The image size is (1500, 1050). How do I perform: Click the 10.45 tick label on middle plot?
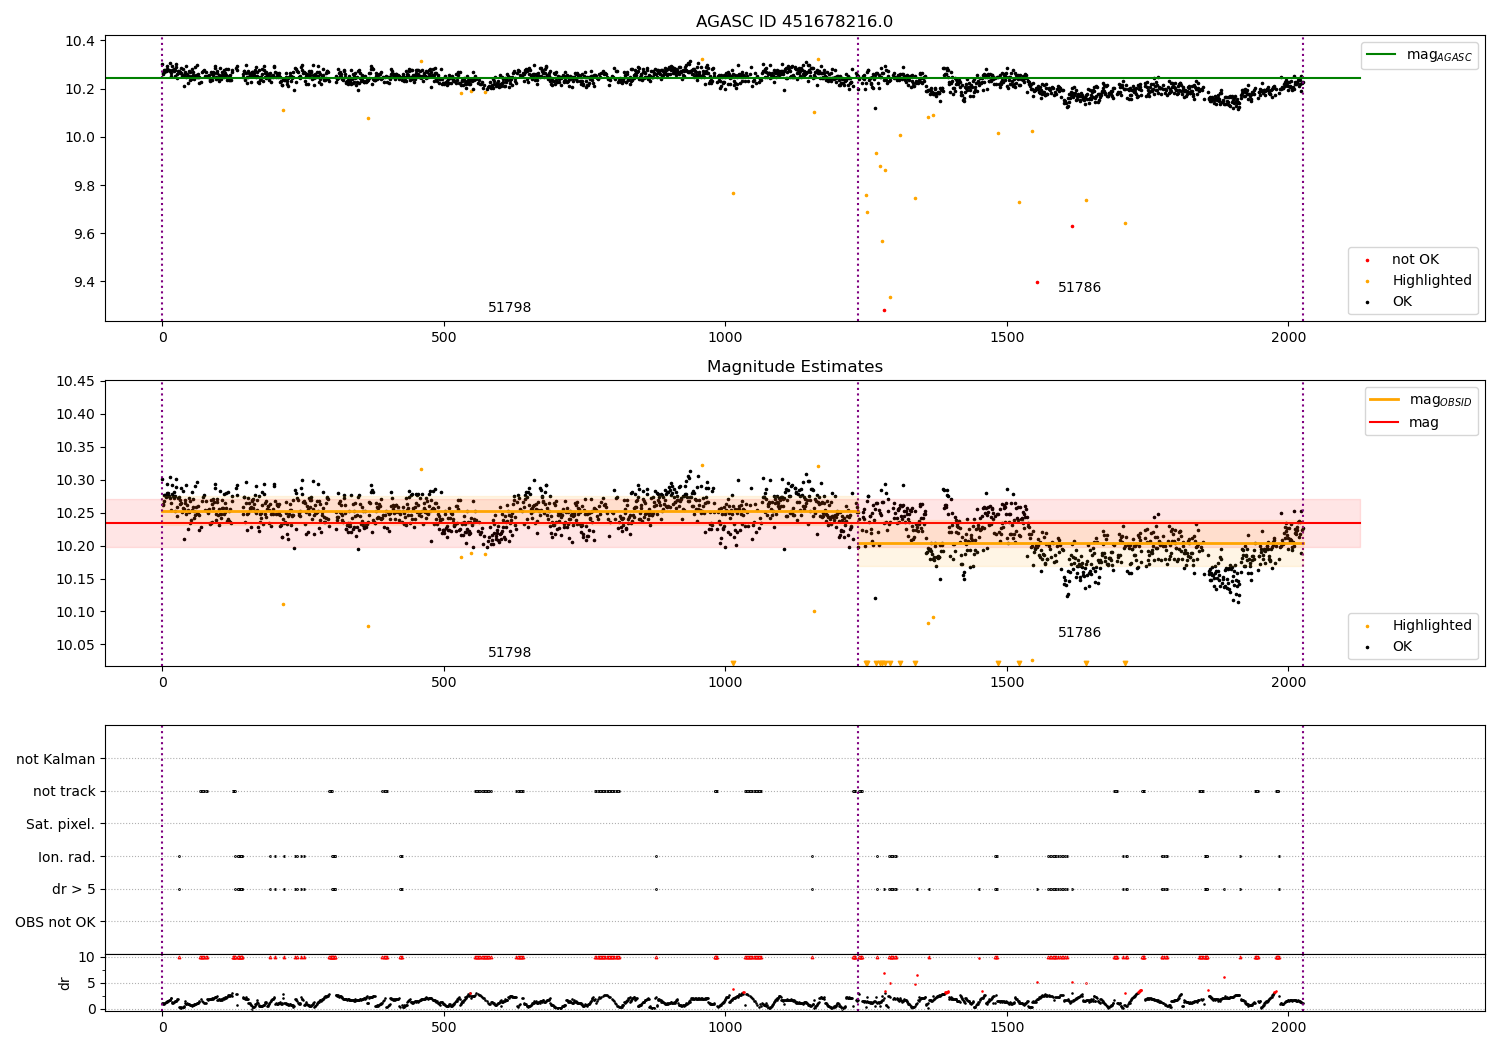(76, 381)
